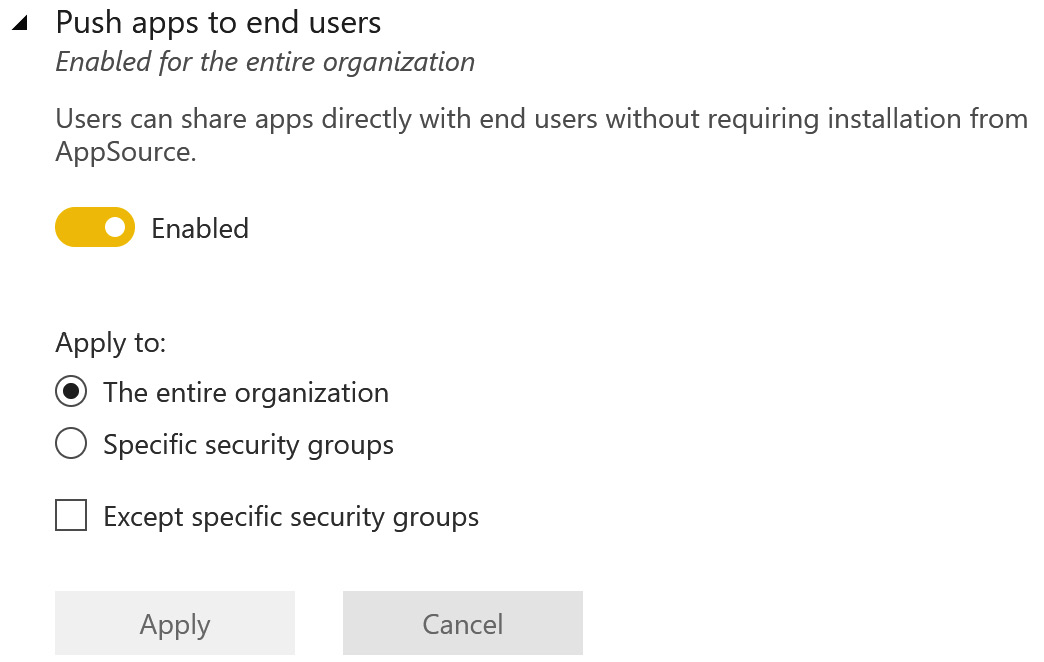Click the 'Except specific security groups' label

291,517
